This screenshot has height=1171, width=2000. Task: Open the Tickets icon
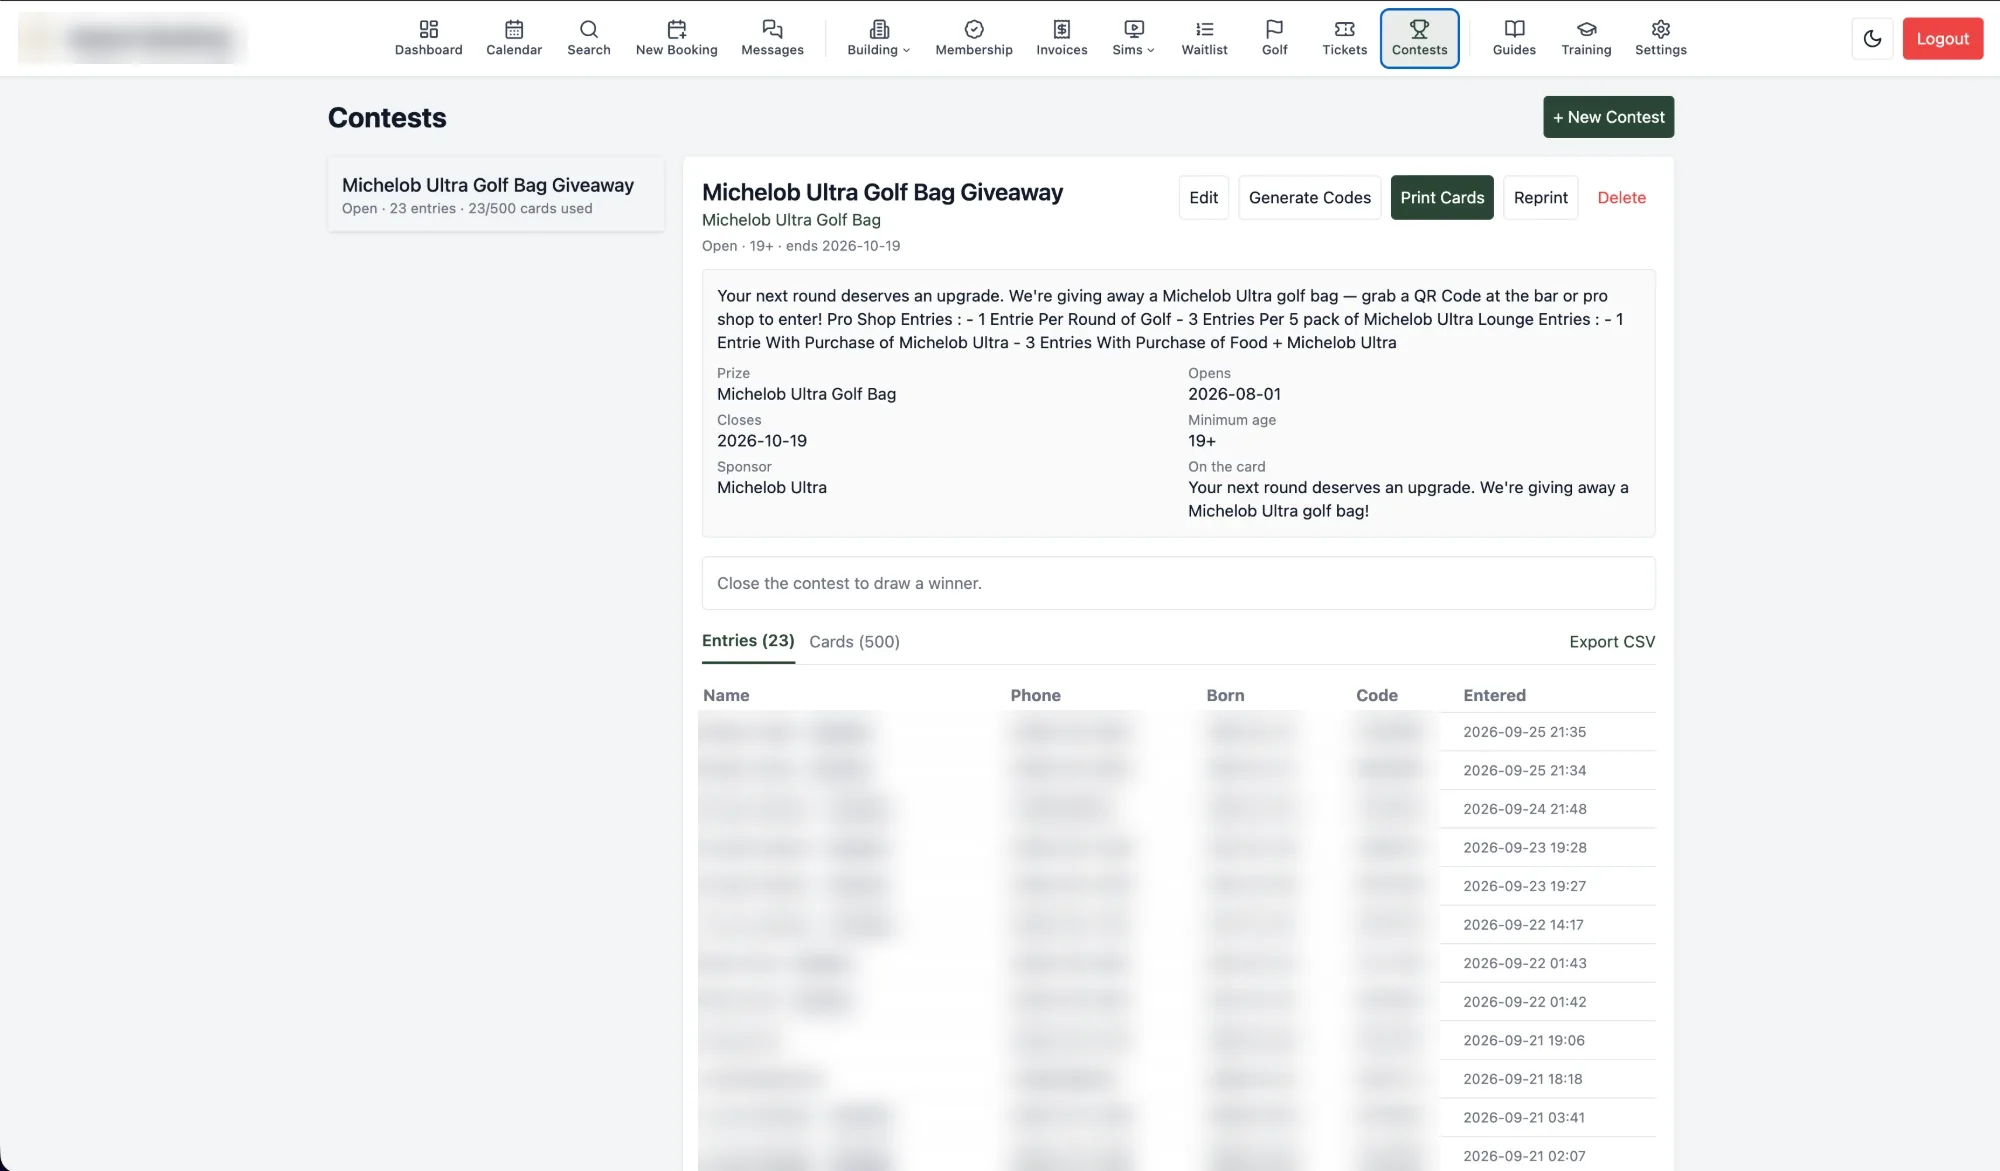point(1344,29)
